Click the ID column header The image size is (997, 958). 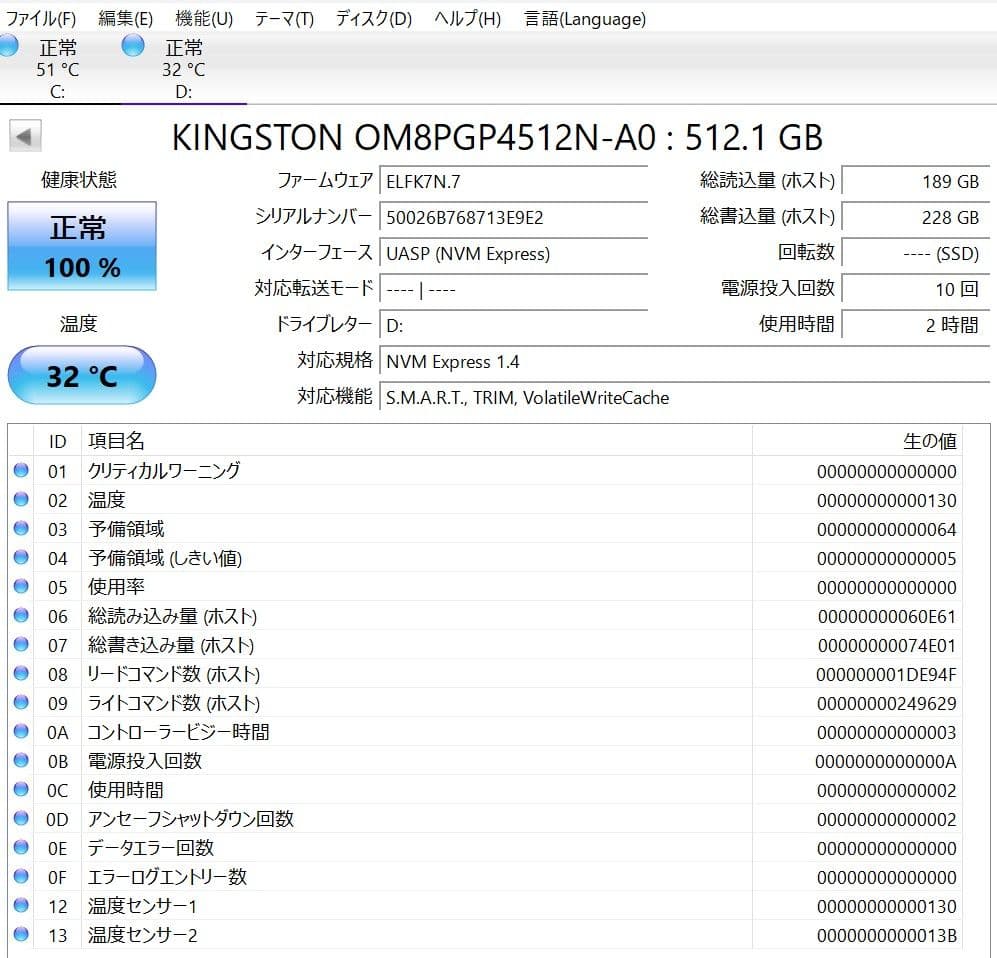click(x=58, y=441)
